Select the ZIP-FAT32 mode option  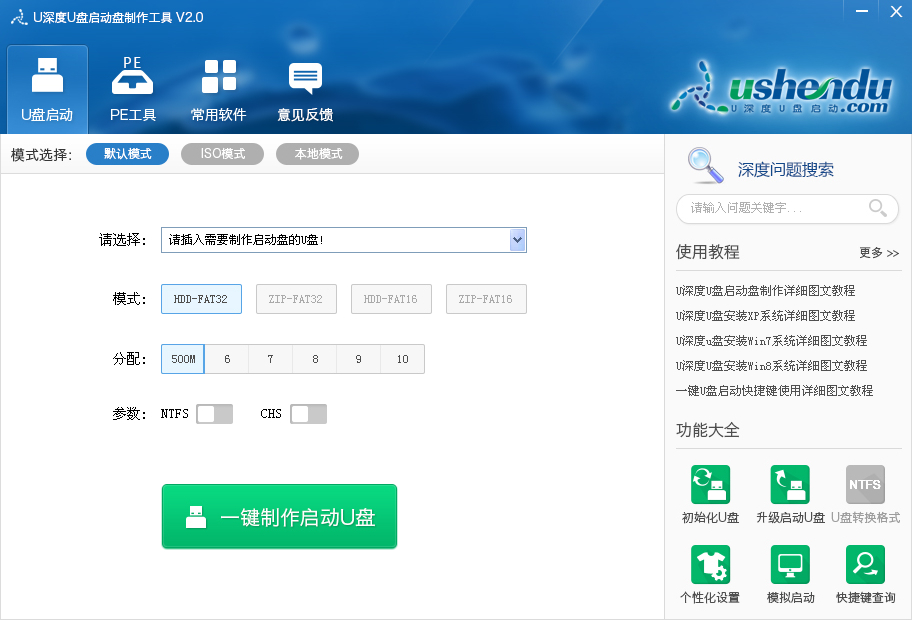[296, 298]
